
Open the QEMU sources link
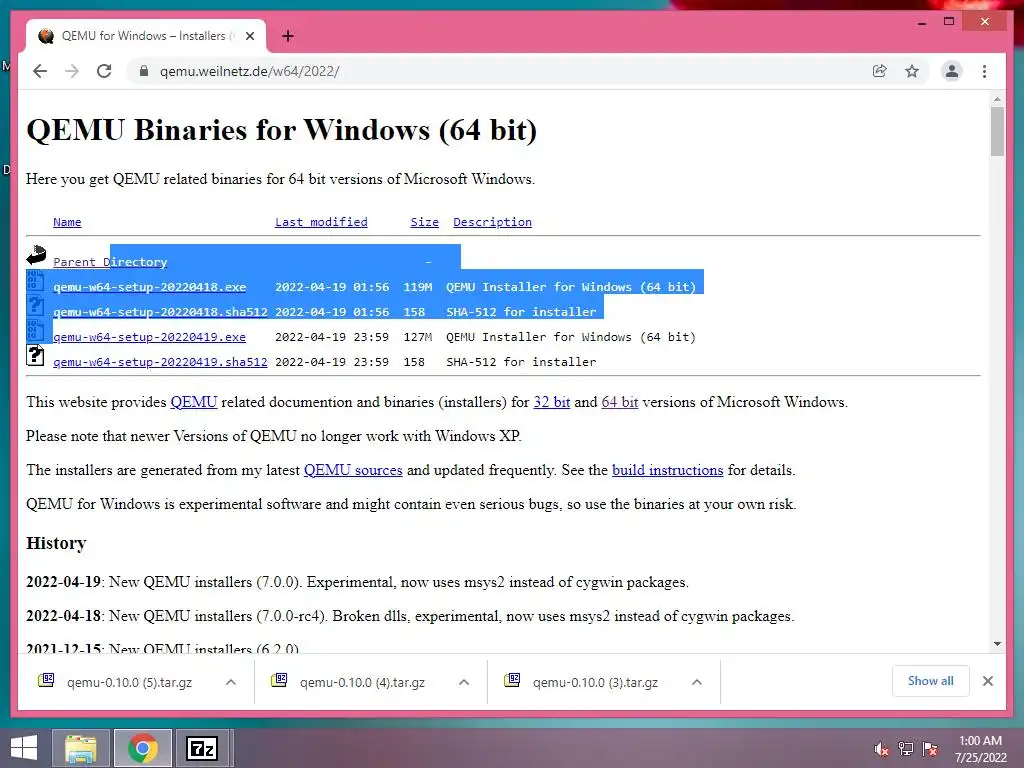click(x=353, y=470)
